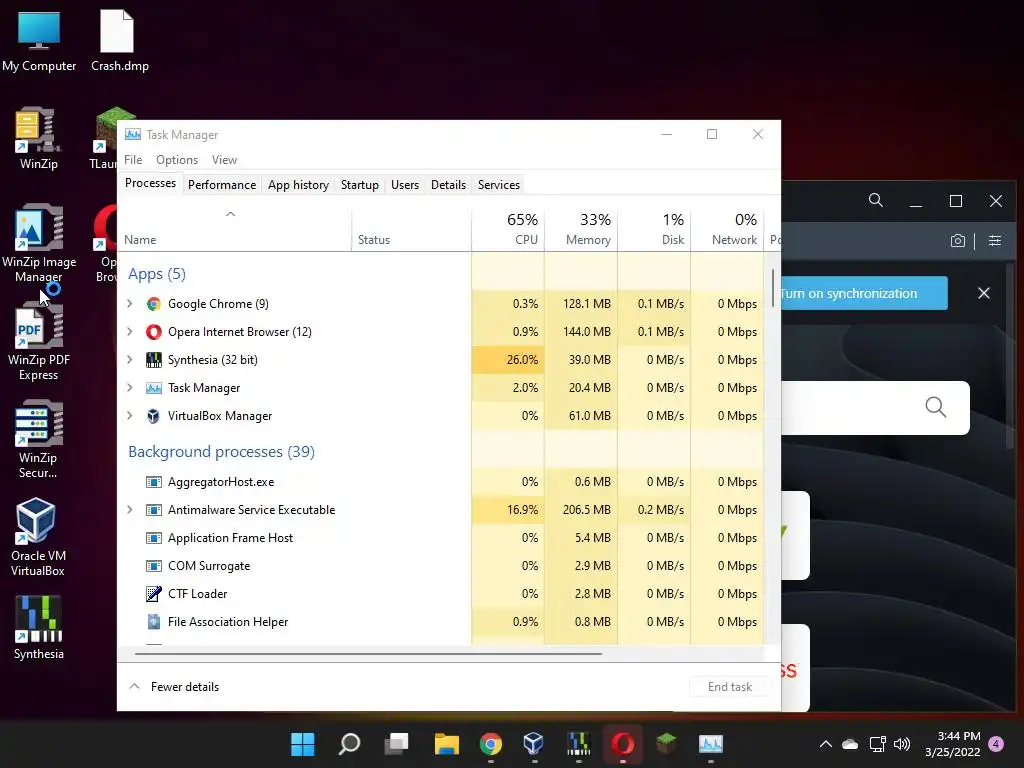1024x768 pixels.
Task: Expand Antimalware Service Executable row
Action: point(129,510)
